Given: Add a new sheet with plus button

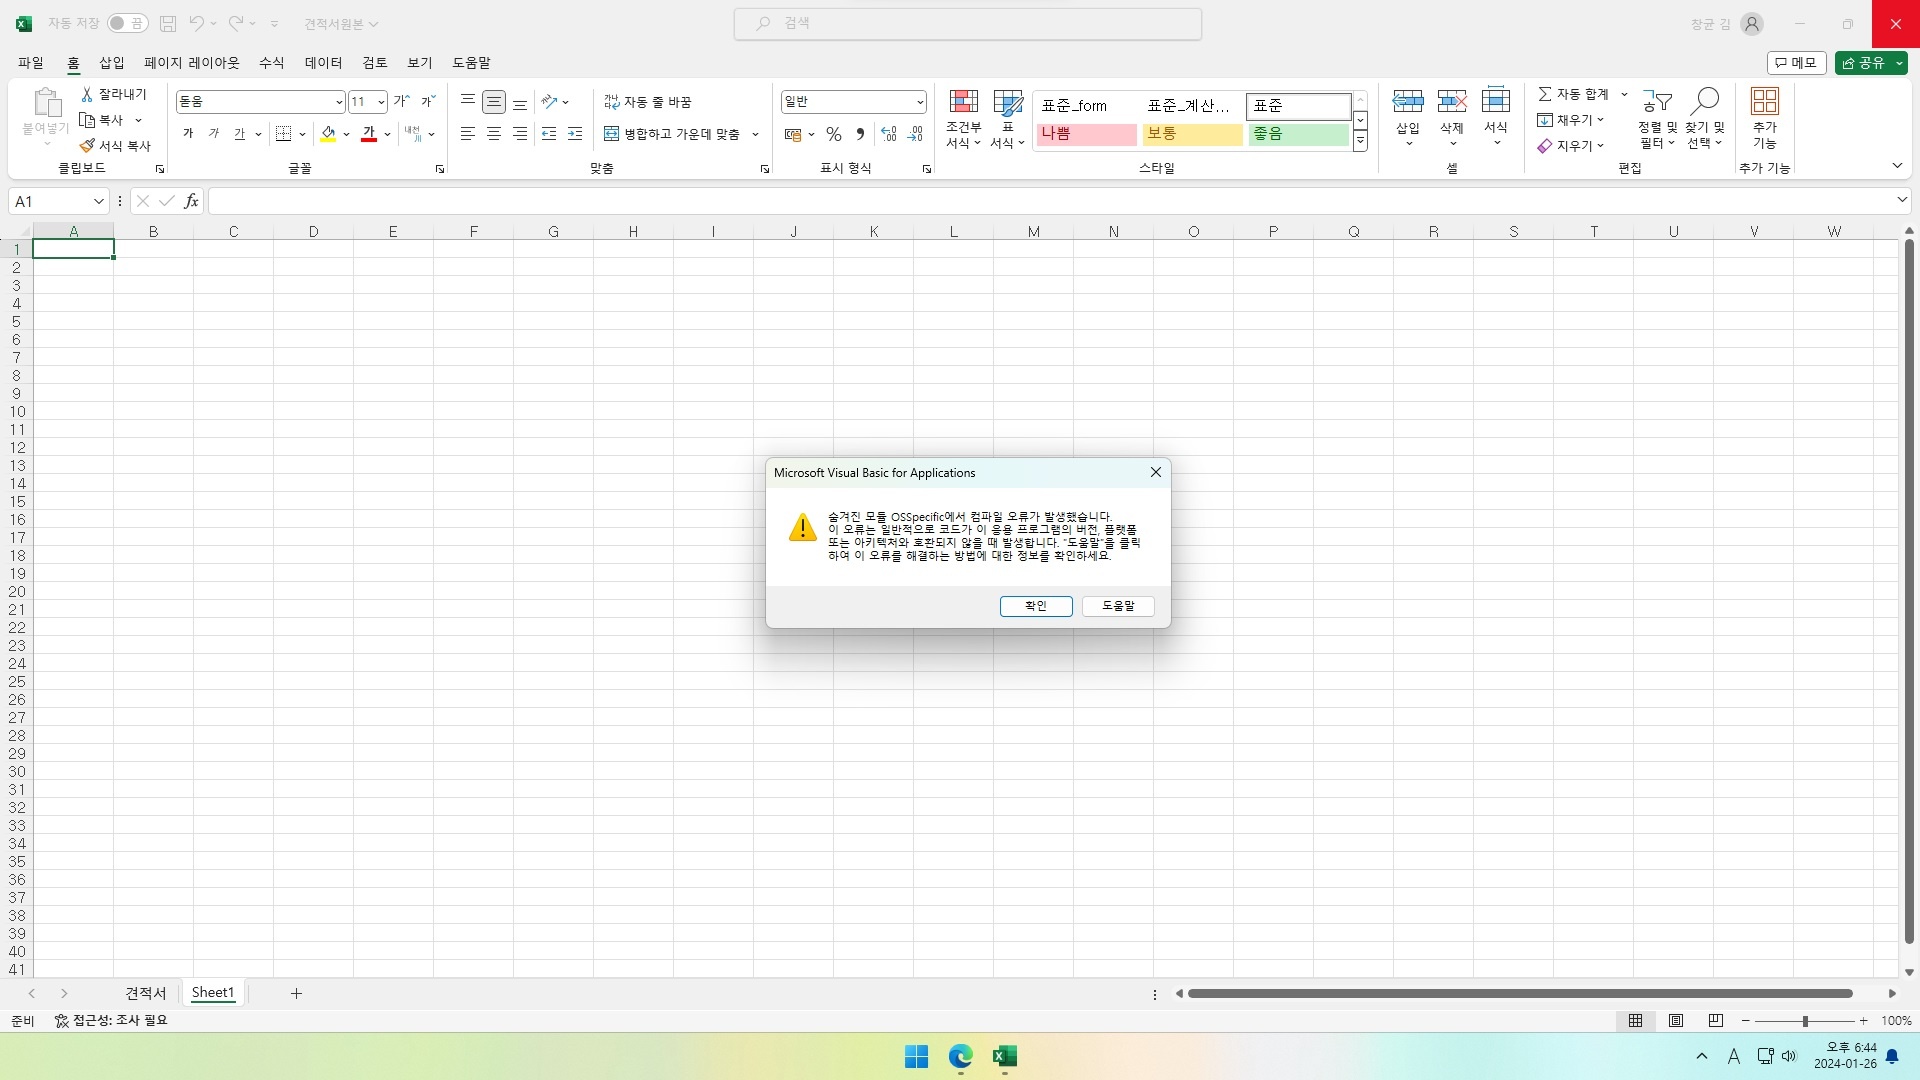Looking at the screenshot, I should click(296, 993).
